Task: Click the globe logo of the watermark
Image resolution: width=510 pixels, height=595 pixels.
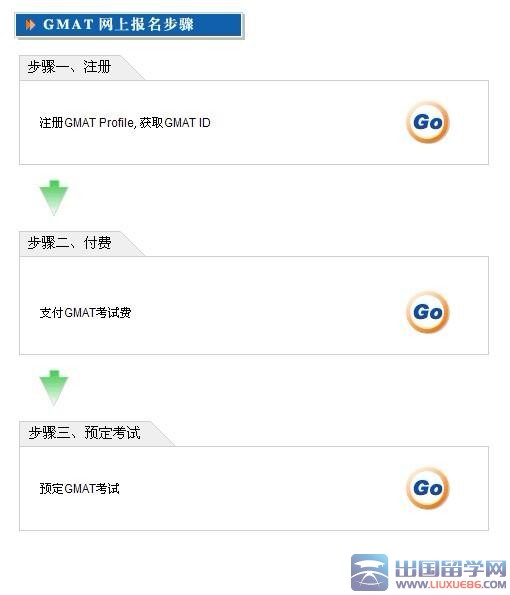Action: coord(369,572)
